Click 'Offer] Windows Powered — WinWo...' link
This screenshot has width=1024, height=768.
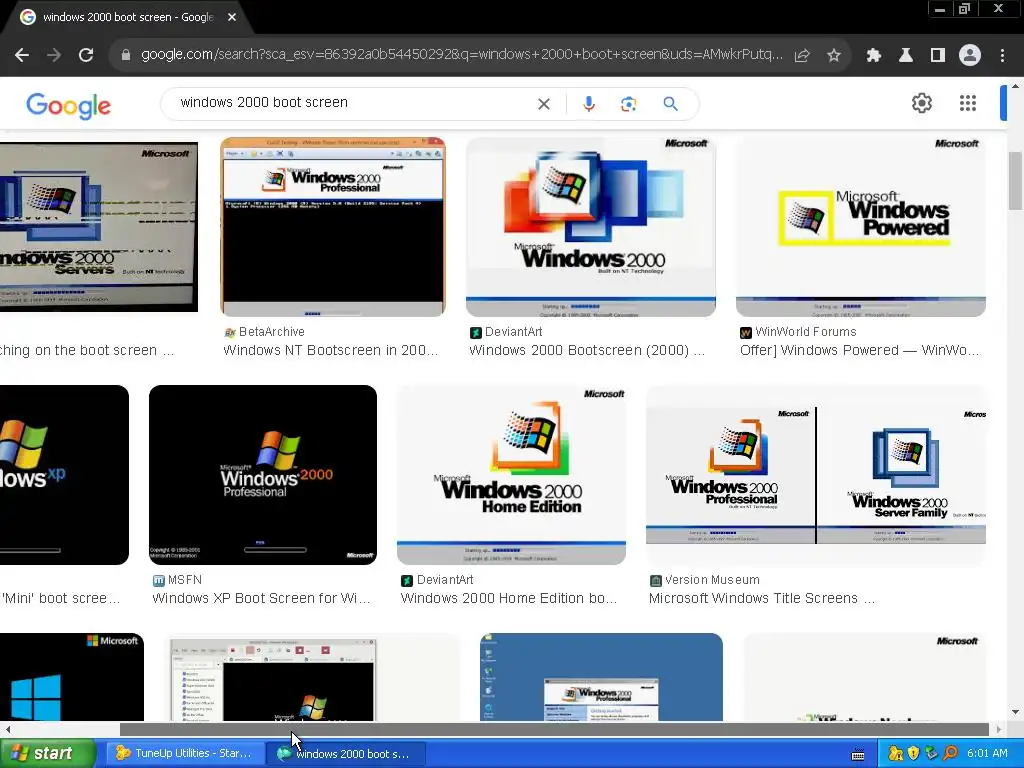coord(859,351)
